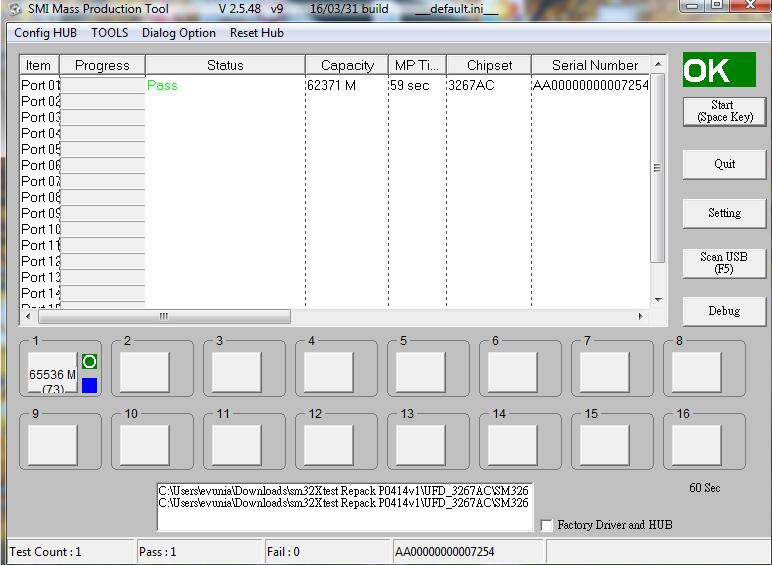This screenshot has height=565, width=772.
Task: Click the Fail : 0 status field
Action: (327, 552)
